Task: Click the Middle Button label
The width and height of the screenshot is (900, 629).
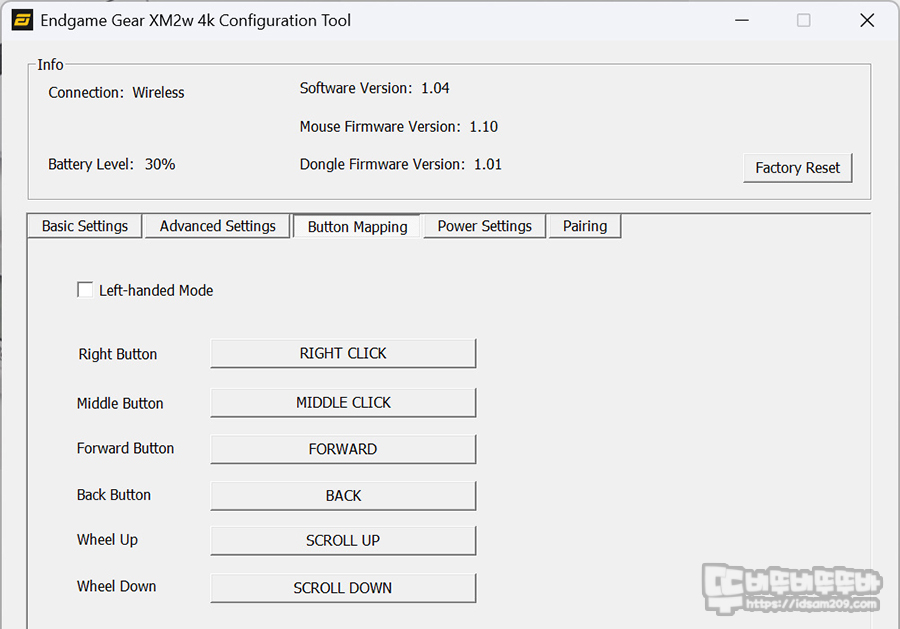Action: click(120, 403)
